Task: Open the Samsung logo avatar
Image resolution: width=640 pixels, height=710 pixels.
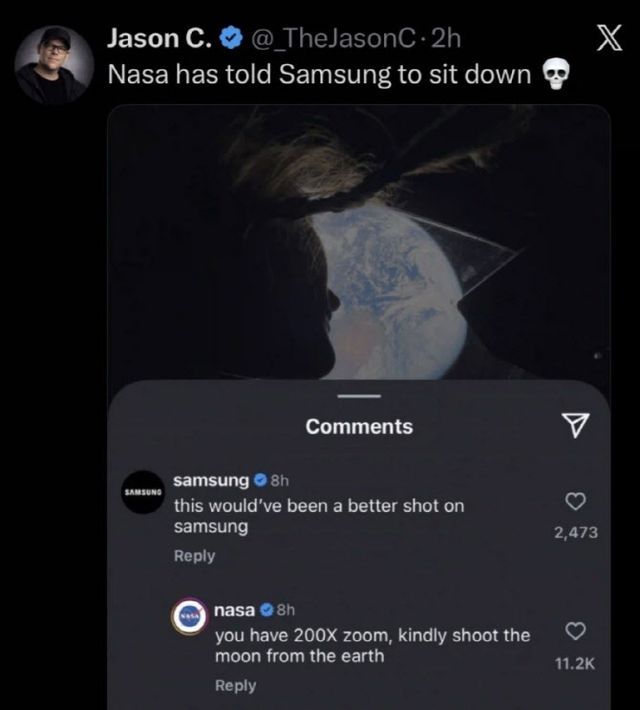Action: pos(141,492)
